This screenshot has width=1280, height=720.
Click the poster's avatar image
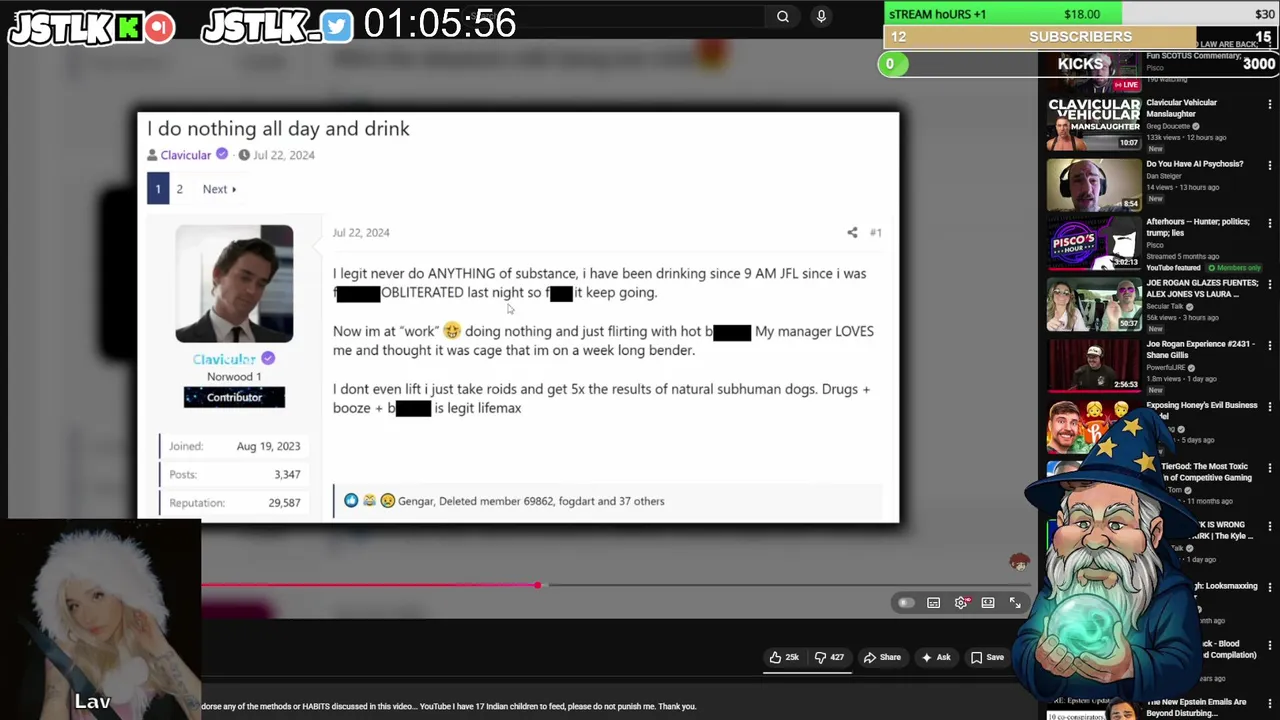pyautogui.click(x=234, y=284)
